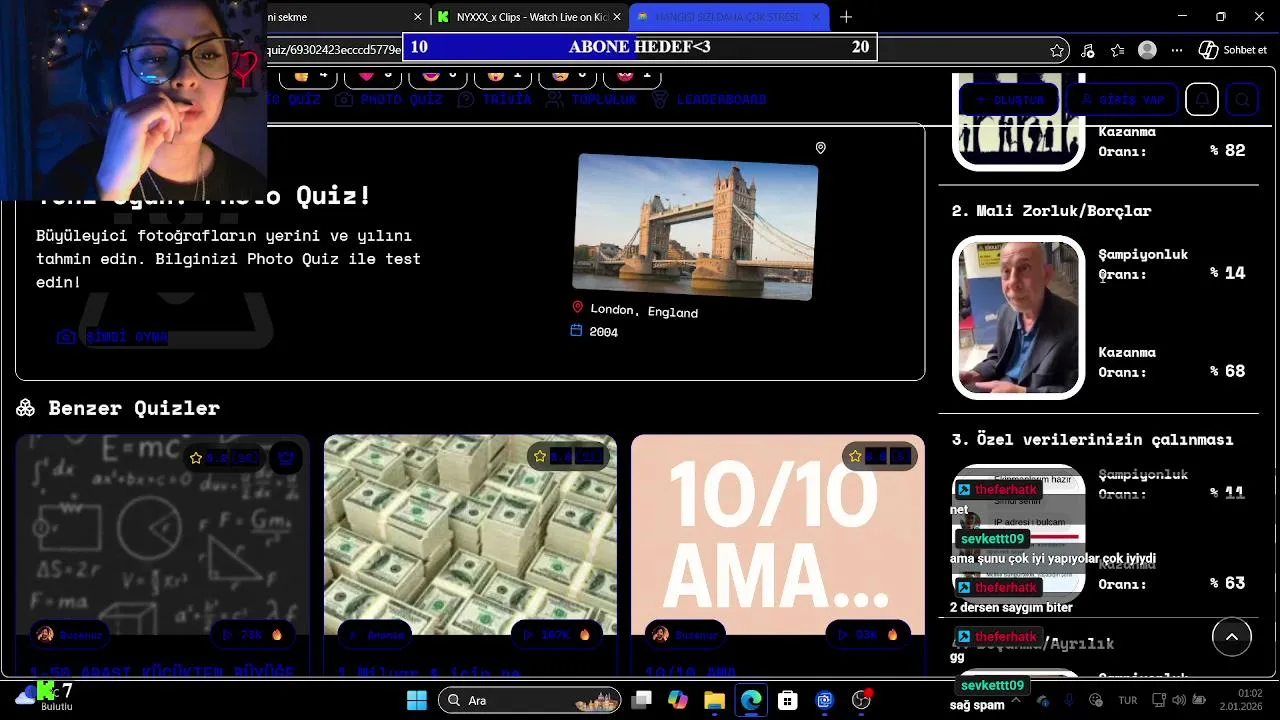Click '2. Mali Zorluk/Borçlar' heading
1280x720 pixels.
1051,211
